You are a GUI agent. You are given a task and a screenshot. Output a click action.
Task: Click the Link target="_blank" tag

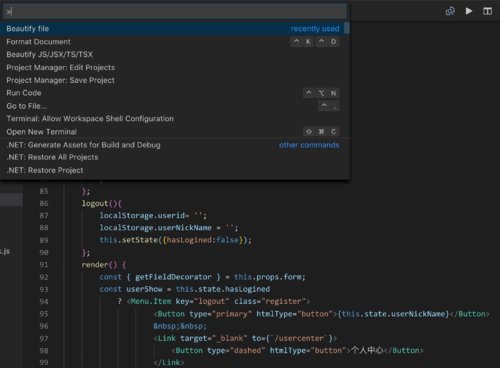(245, 338)
